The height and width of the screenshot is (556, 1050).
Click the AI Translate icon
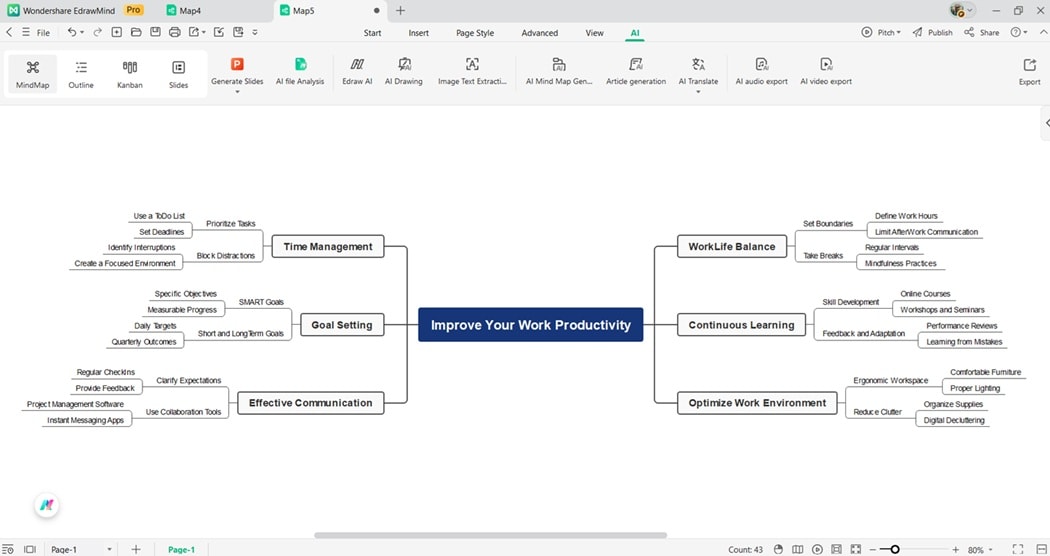(x=698, y=64)
